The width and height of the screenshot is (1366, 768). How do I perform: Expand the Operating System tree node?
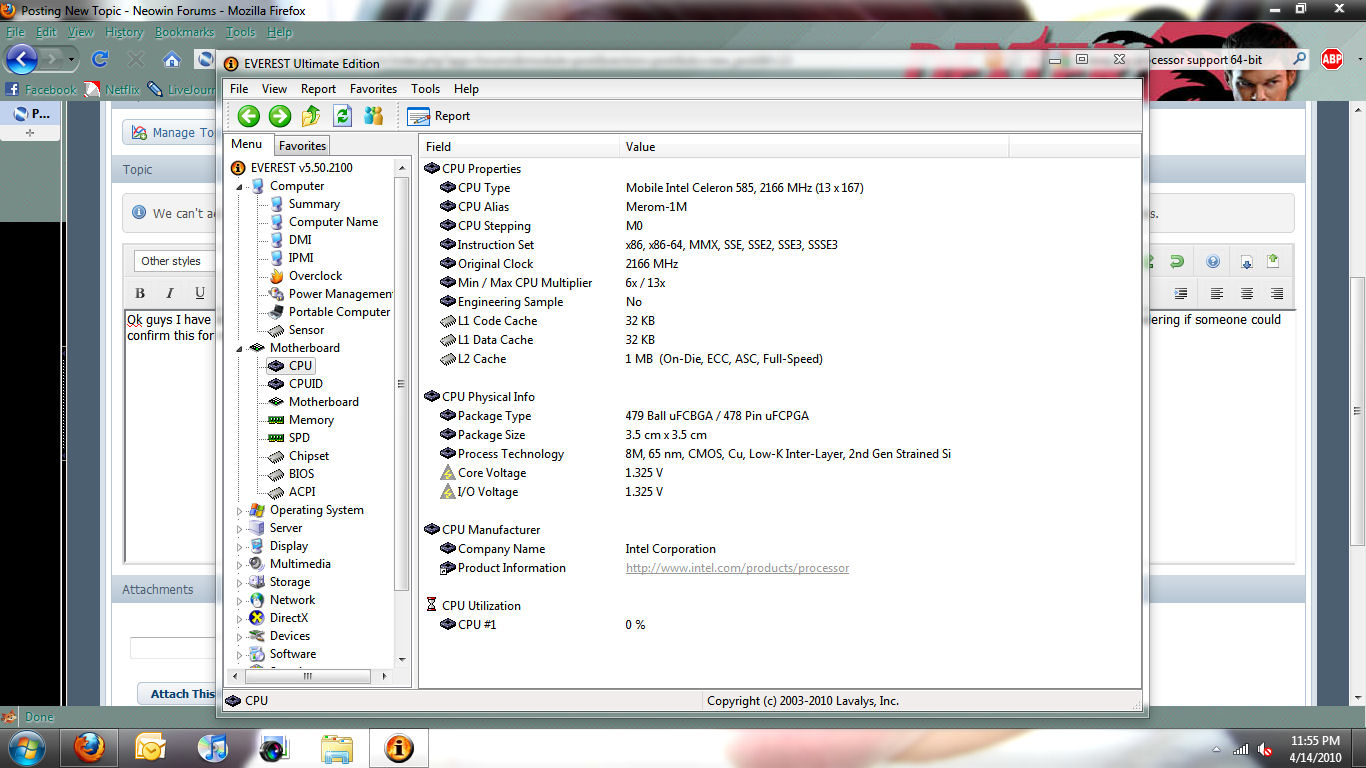tap(240, 511)
